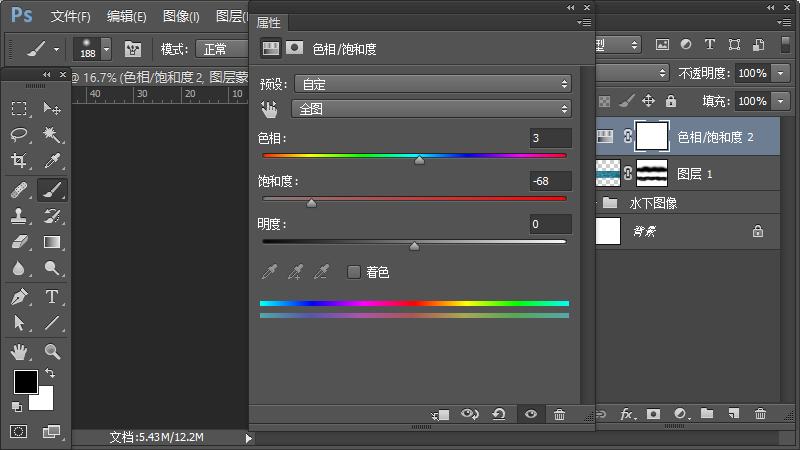
Task: Open Properties panel flyout menu
Action: tap(584, 22)
